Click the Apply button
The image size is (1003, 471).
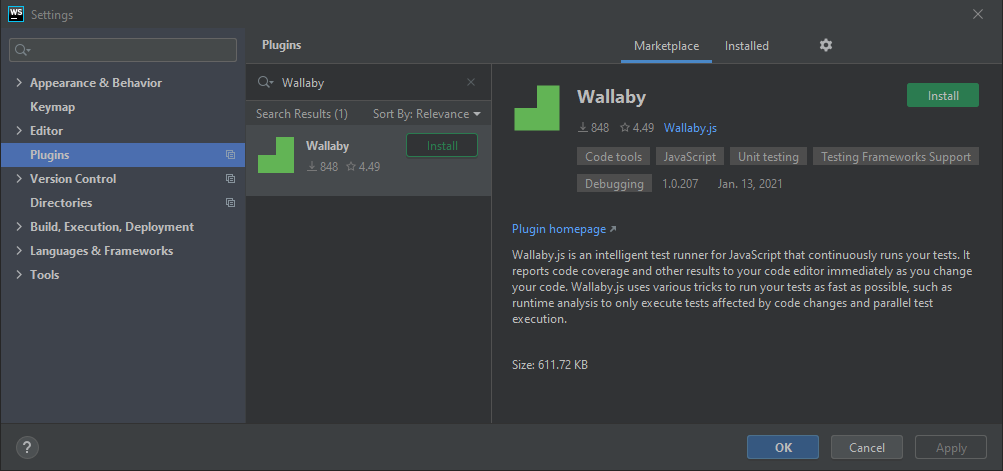click(951, 447)
